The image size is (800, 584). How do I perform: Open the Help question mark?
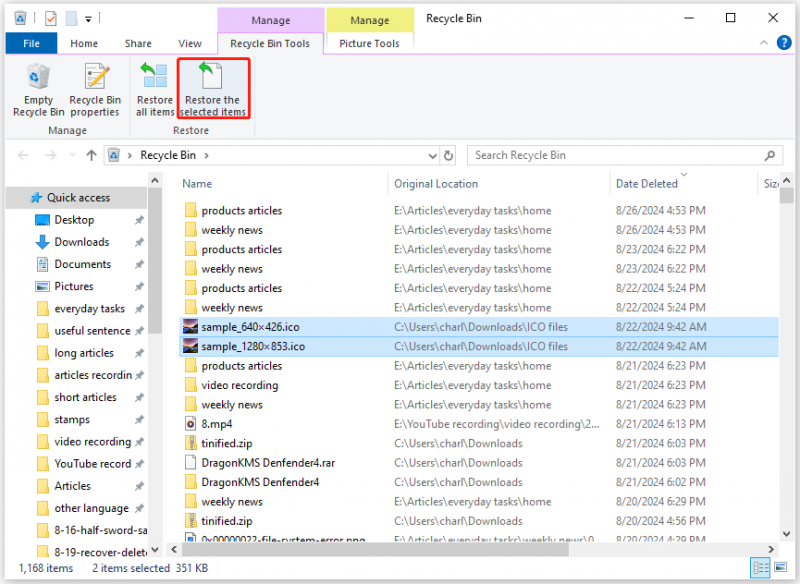(x=783, y=43)
